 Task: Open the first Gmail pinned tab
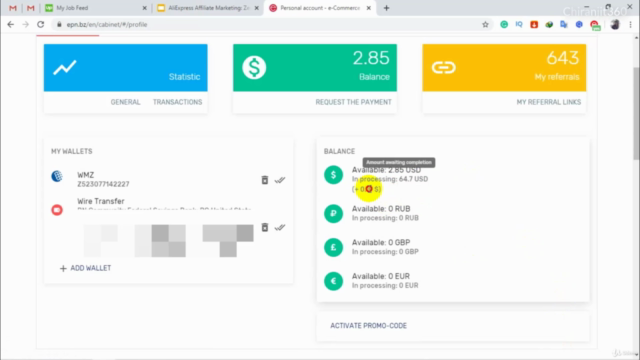[13, 8]
